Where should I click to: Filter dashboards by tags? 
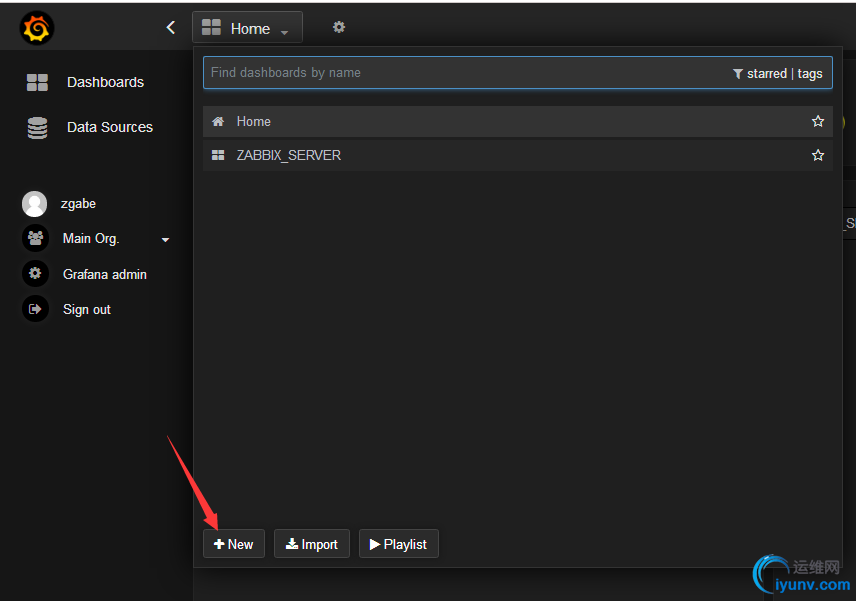coord(810,74)
